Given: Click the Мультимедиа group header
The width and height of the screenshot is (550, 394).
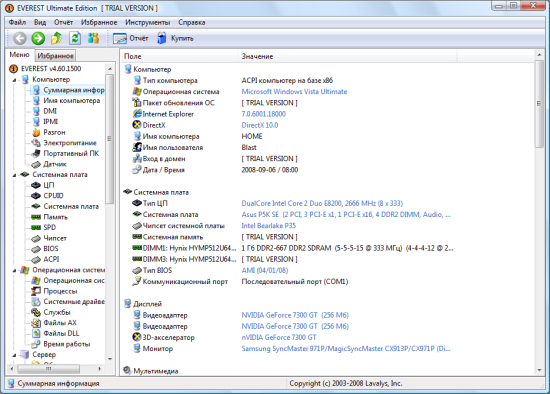Looking at the screenshot, I should [151, 371].
